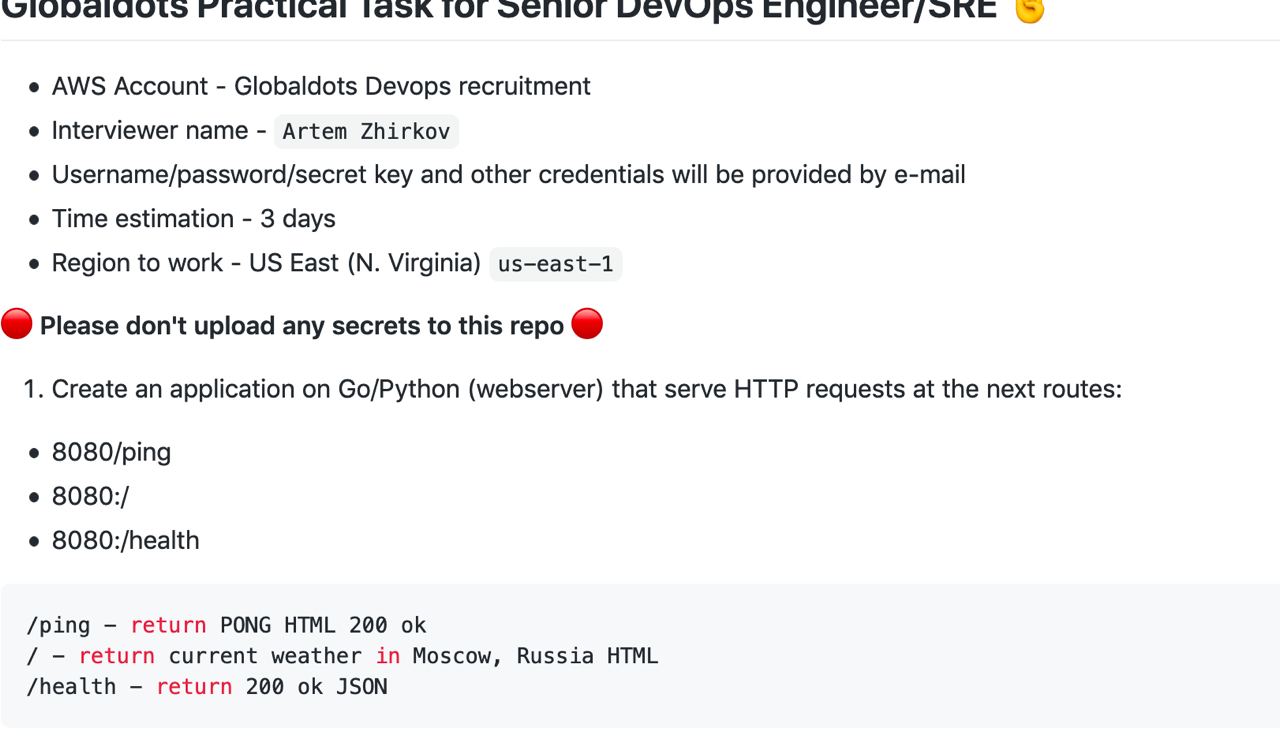Click the "8080:/health" route bullet
Image resolution: width=1280 pixels, height=743 pixels.
(x=125, y=540)
